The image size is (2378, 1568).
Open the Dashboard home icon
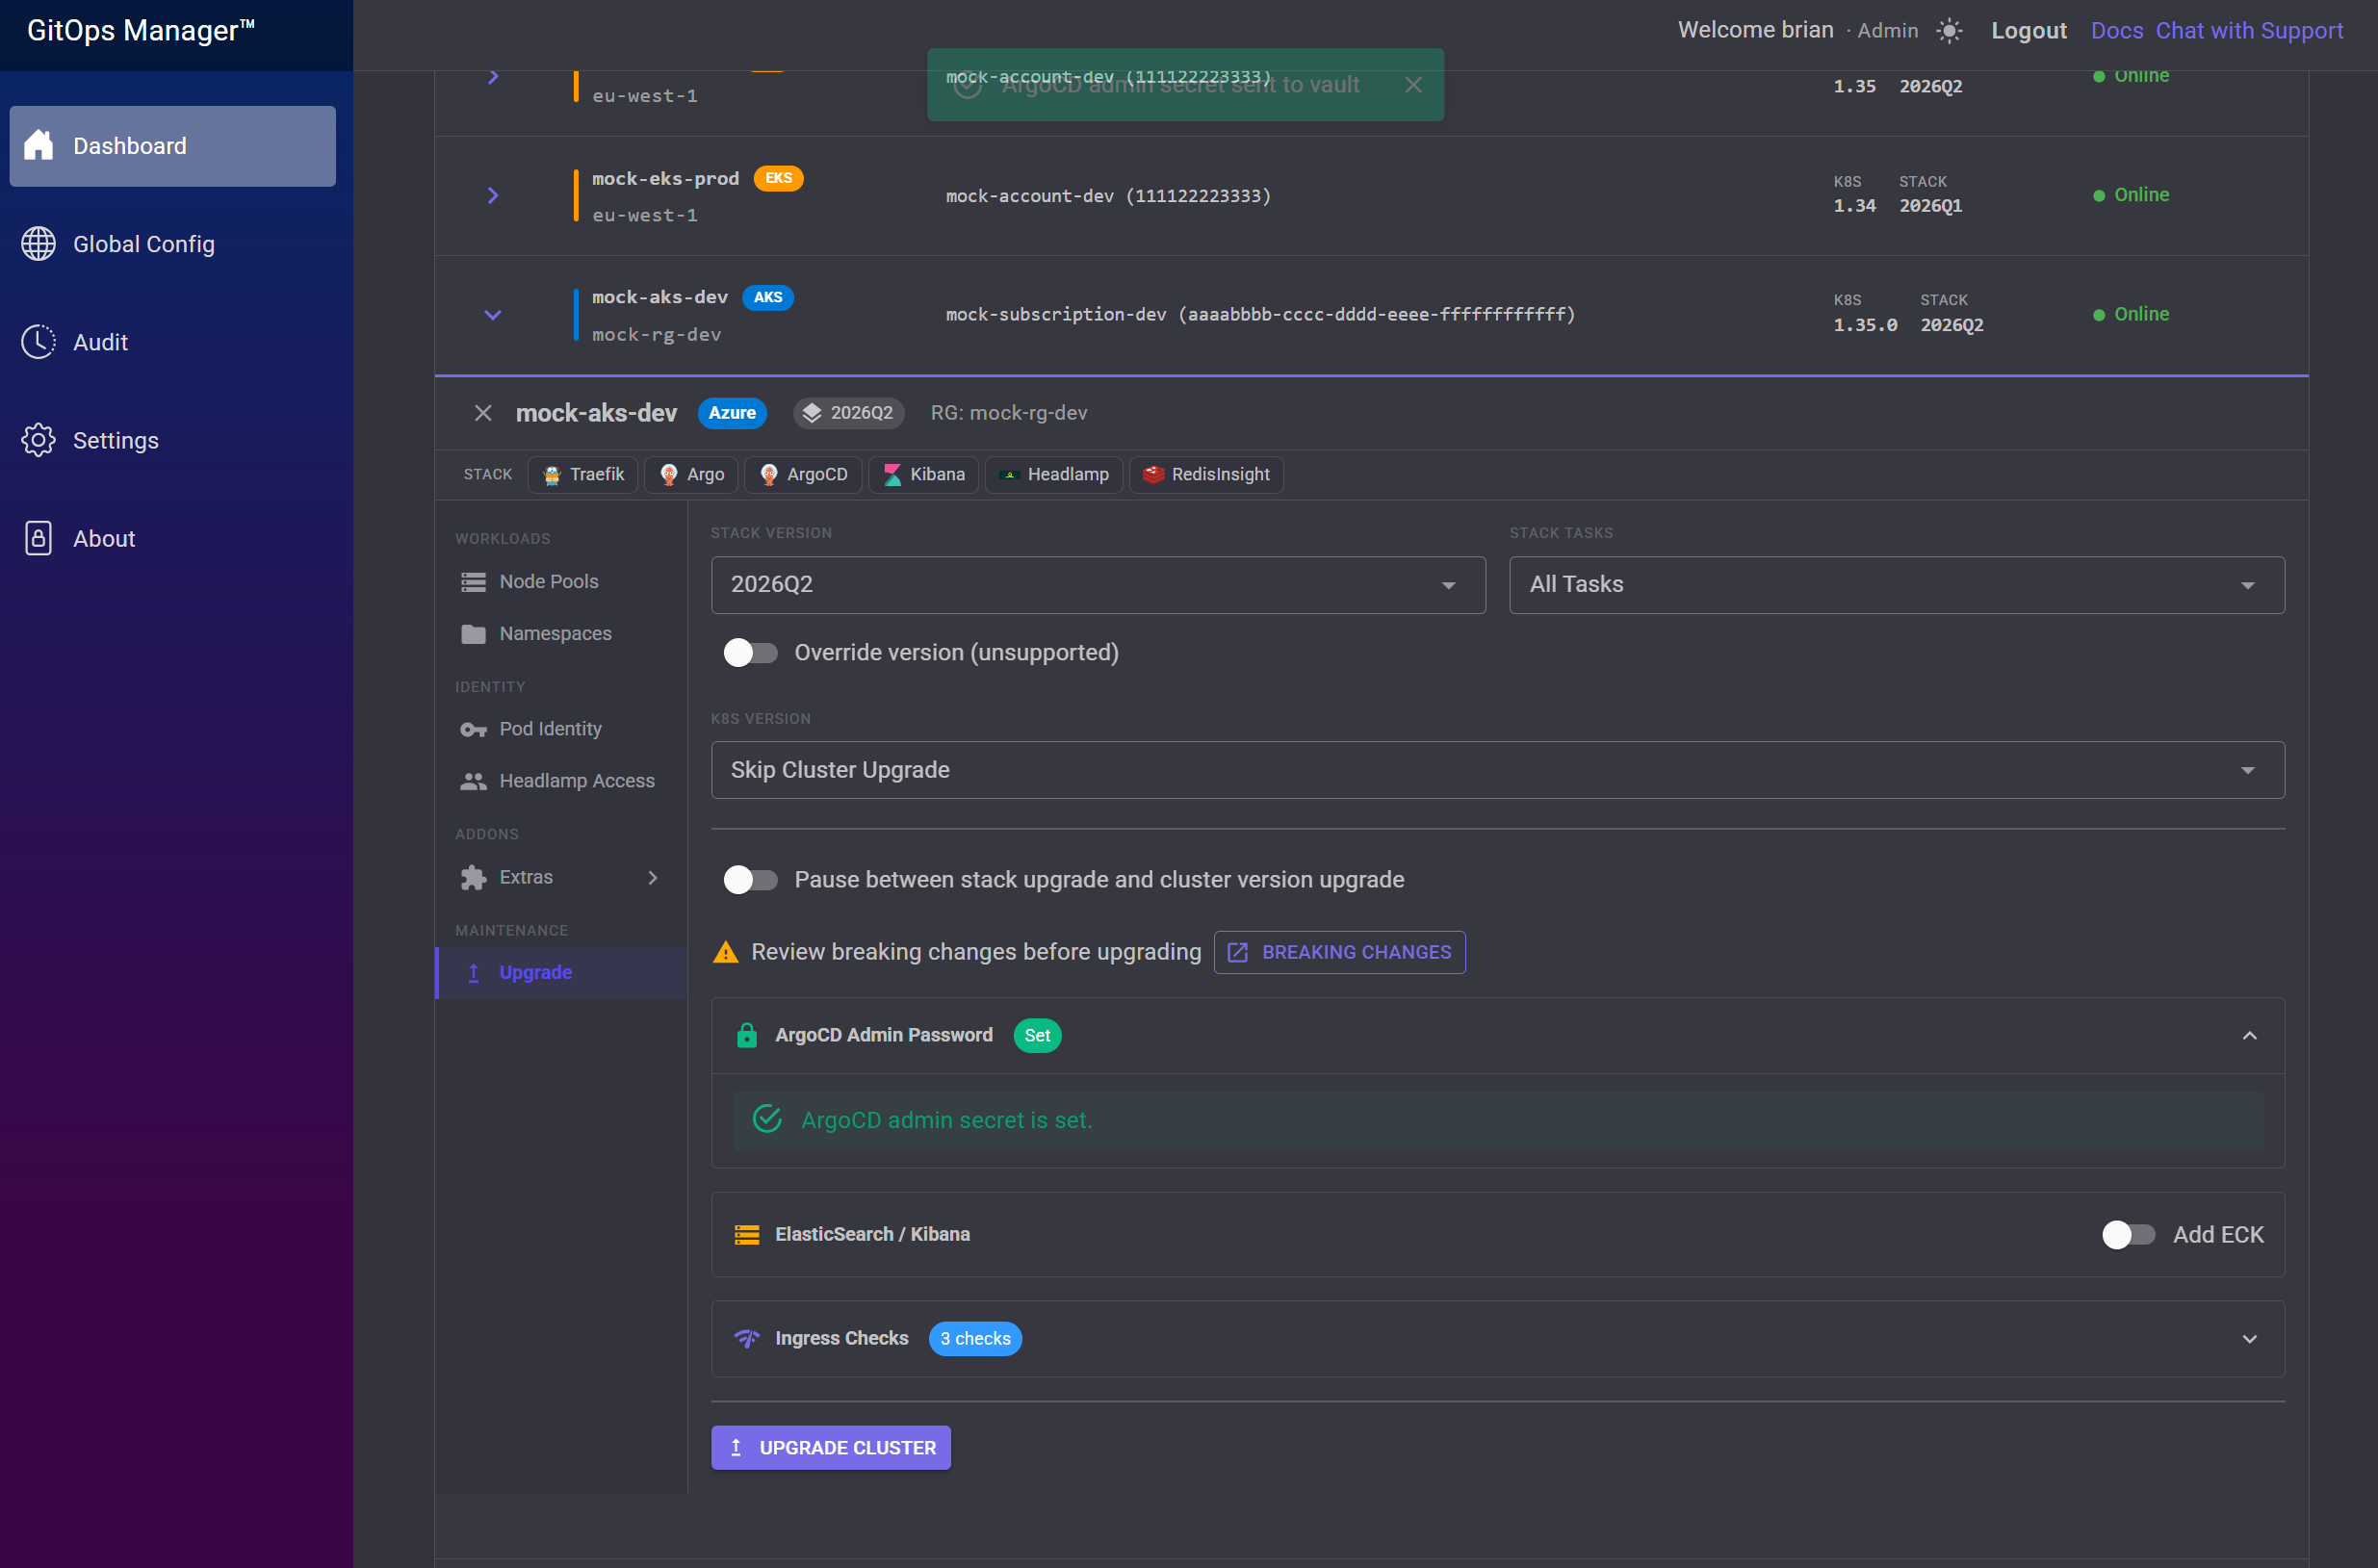coord(38,145)
